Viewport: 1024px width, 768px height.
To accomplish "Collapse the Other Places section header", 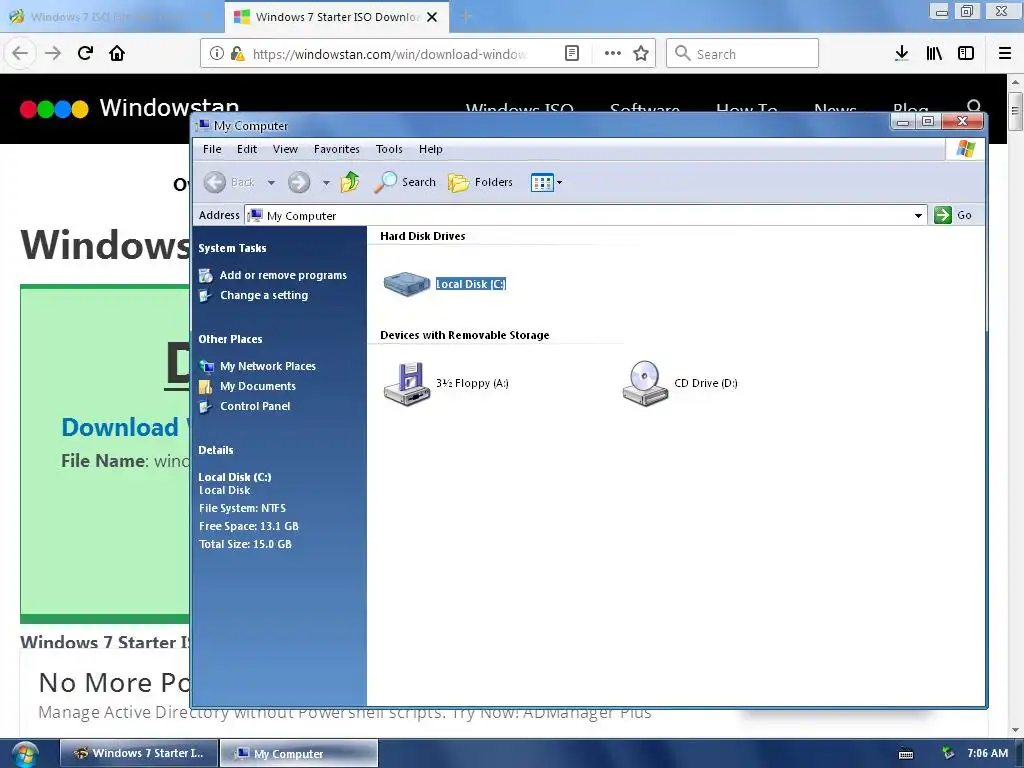I will (x=231, y=339).
